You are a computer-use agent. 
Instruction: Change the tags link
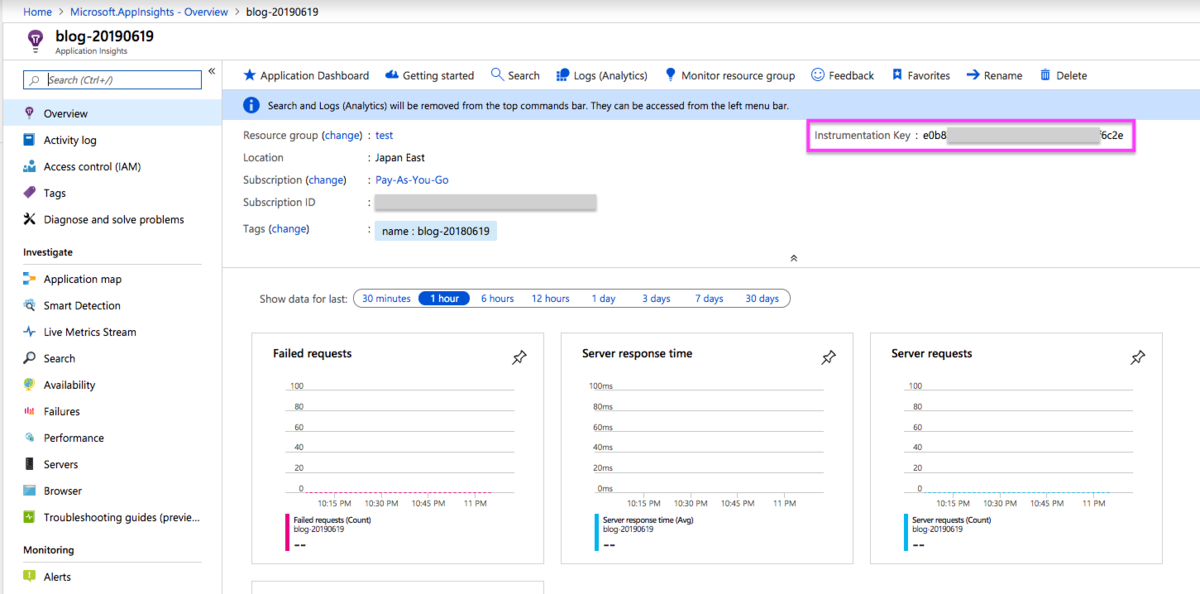point(289,229)
